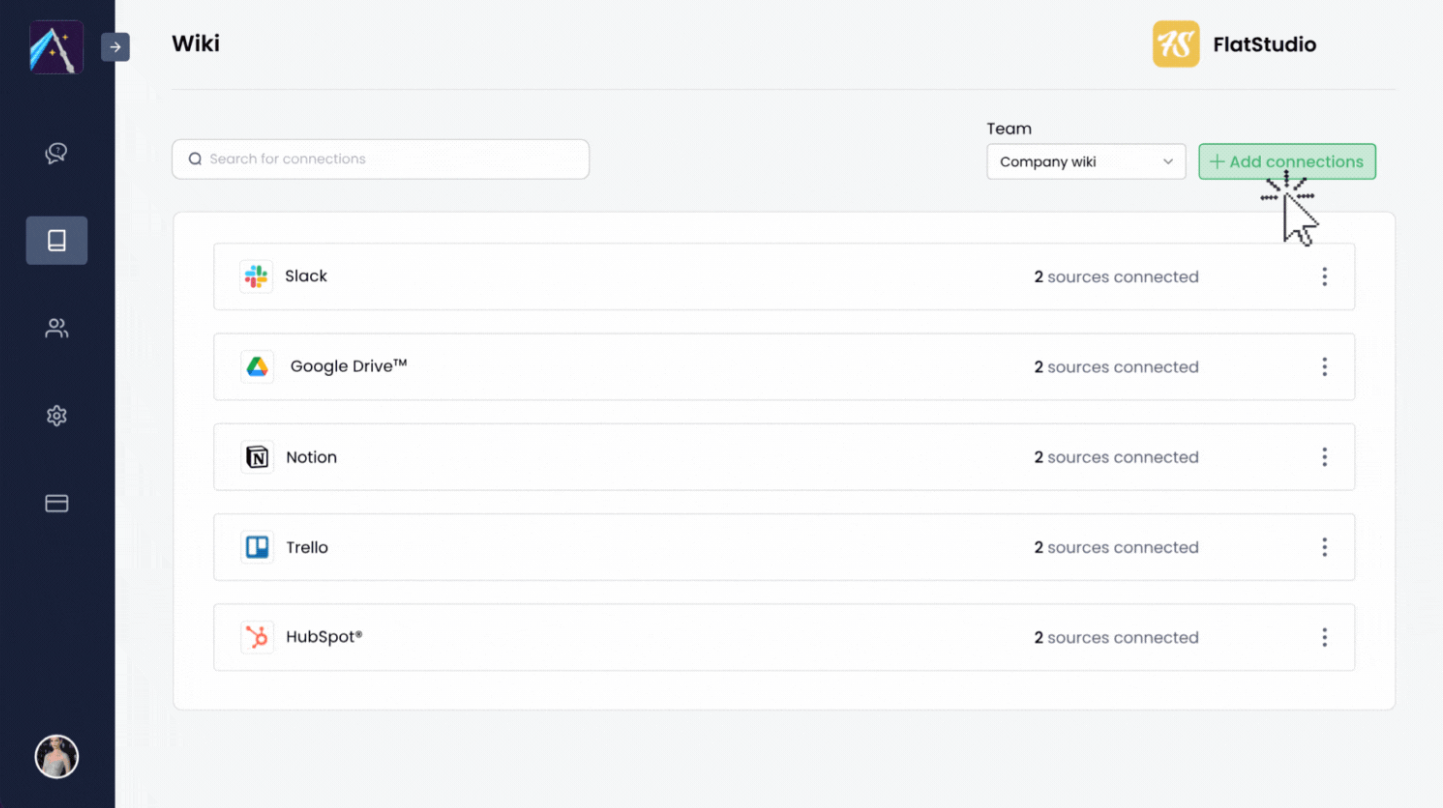Click the Slack connection name
Screen dimensions: 1443x808
pos(306,276)
